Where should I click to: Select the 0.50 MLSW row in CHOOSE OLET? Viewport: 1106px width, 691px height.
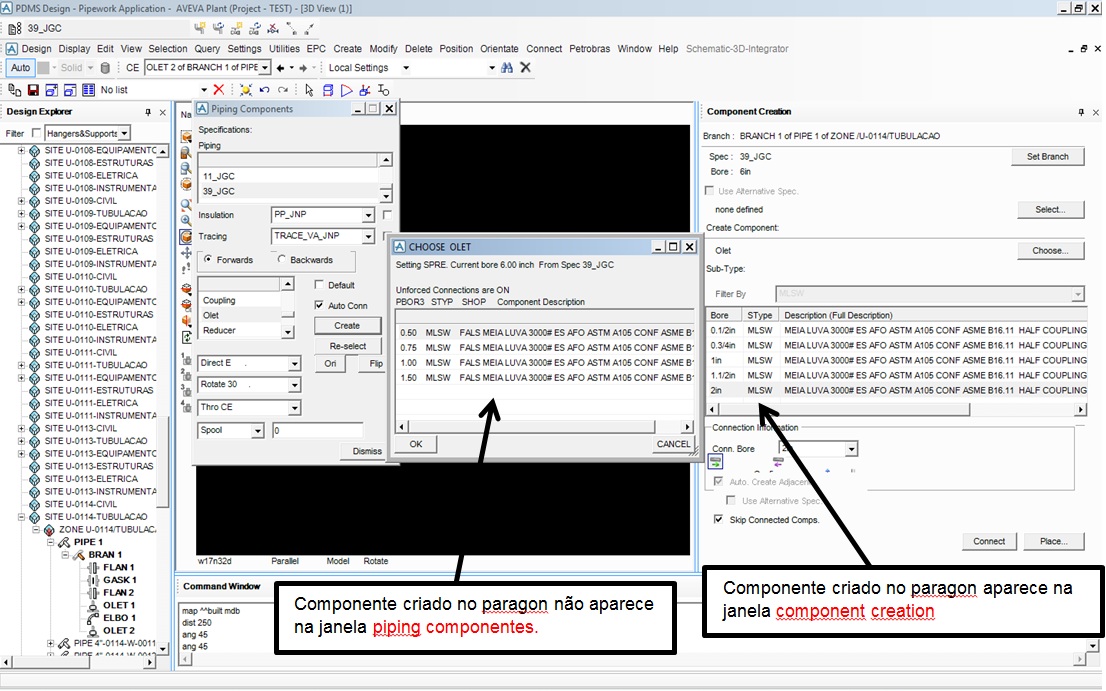click(545, 332)
